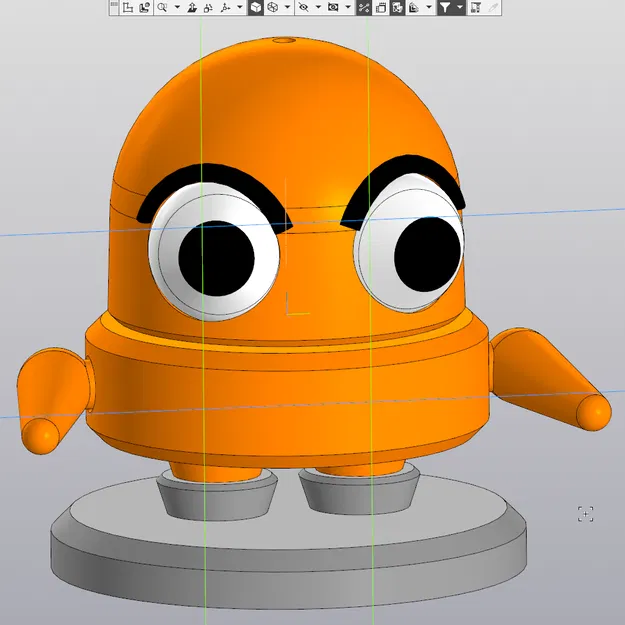Click the normal-to-plane view icon
Screen dimensions: 625x625
[192, 7]
